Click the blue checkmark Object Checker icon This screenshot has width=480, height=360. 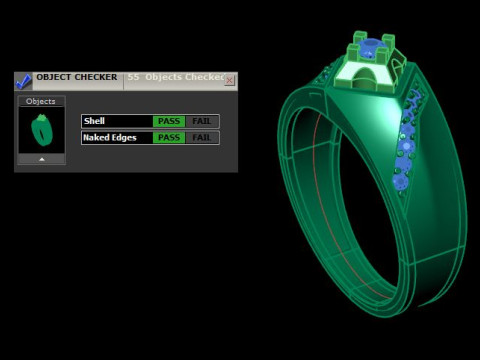coord(24,81)
